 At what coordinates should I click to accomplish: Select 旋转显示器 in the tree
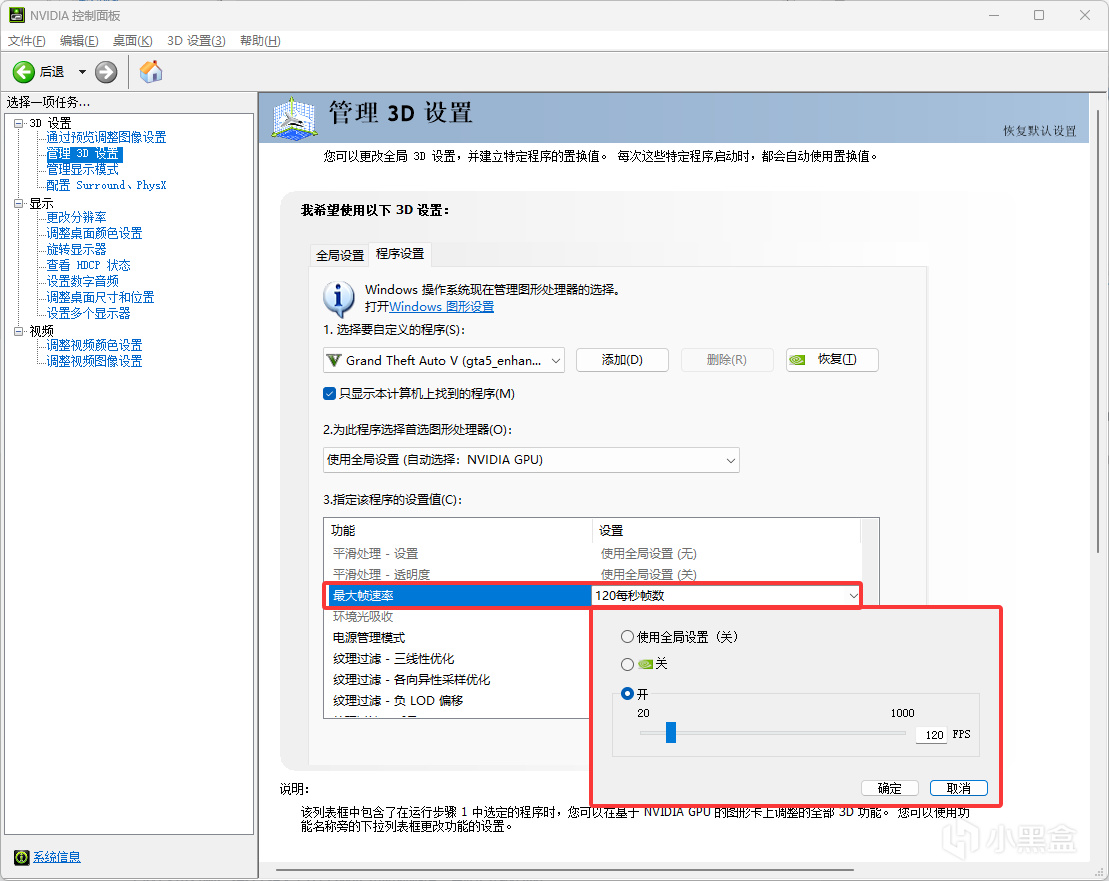coord(76,250)
